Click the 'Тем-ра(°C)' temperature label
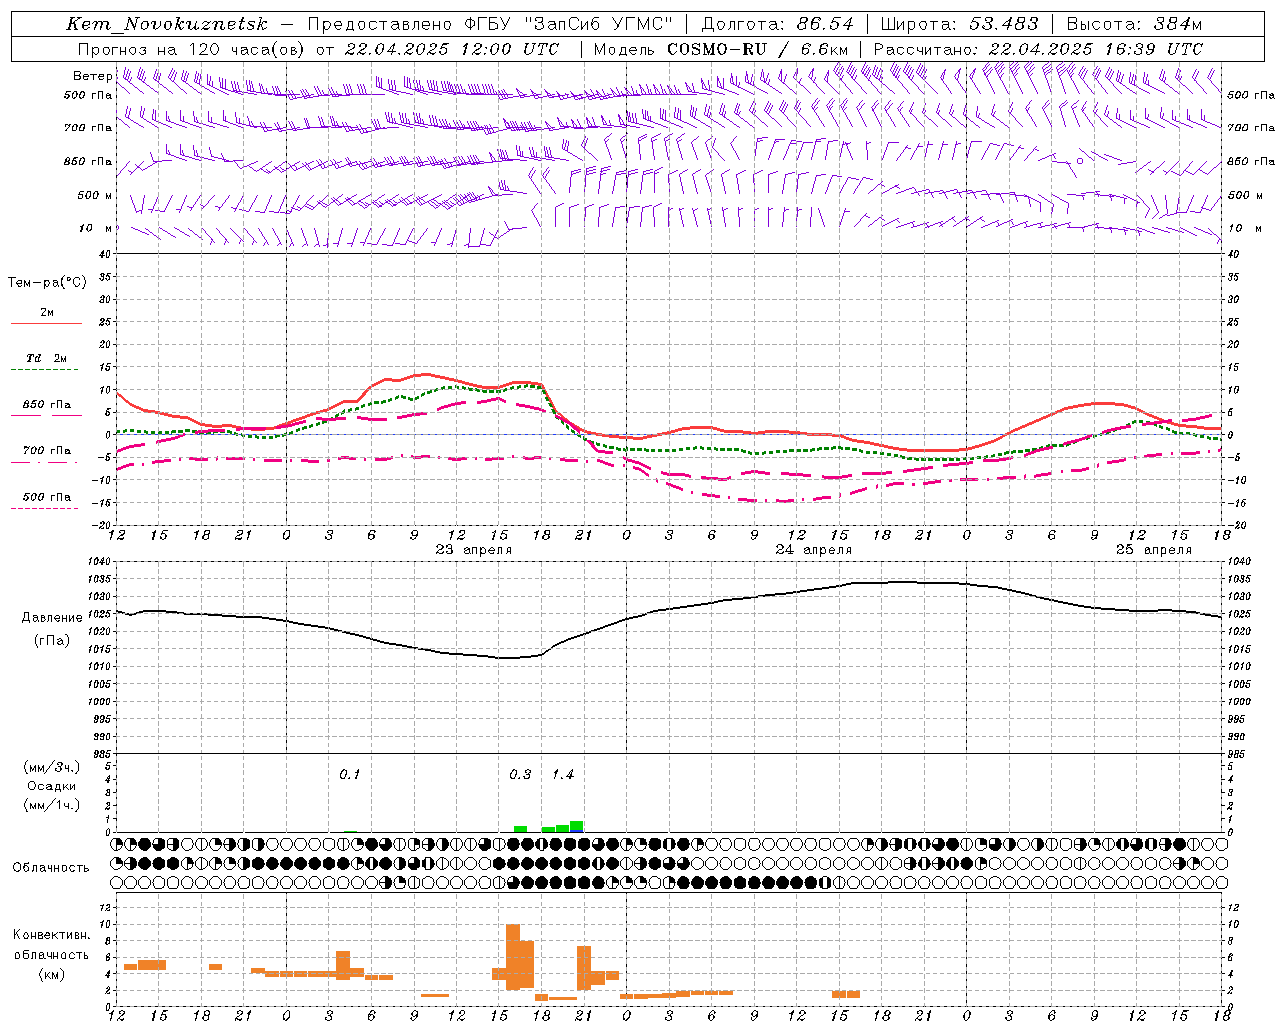Image resolution: width=1280 pixels, height=1024 pixels. click(x=47, y=283)
